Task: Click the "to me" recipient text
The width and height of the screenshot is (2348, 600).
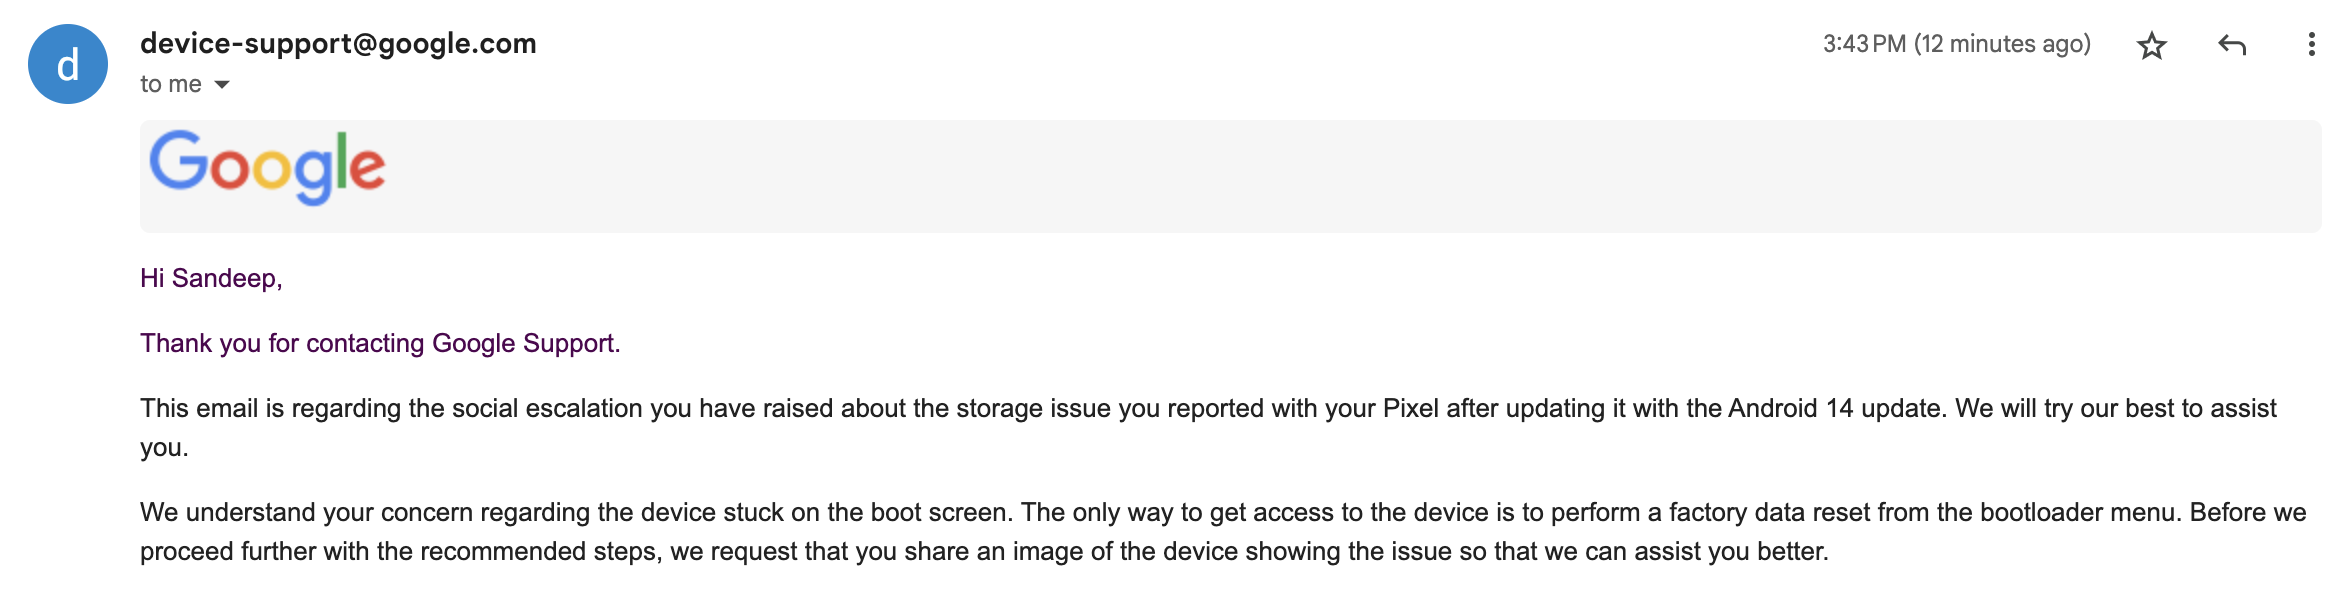Action: tap(170, 84)
